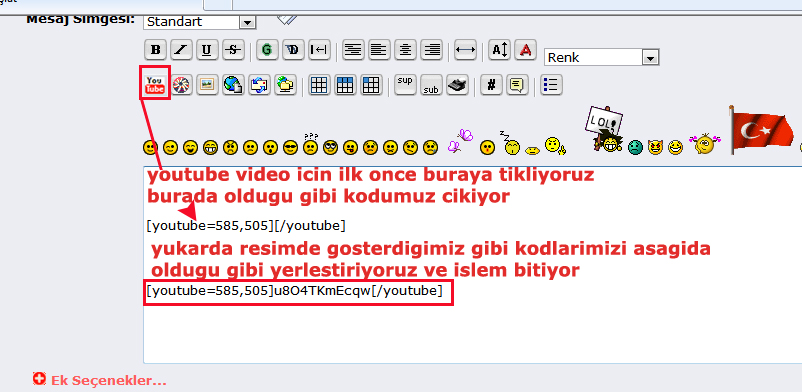Click the red A font face button
Image resolution: width=802 pixels, height=392 pixels.
click(525, 50)
